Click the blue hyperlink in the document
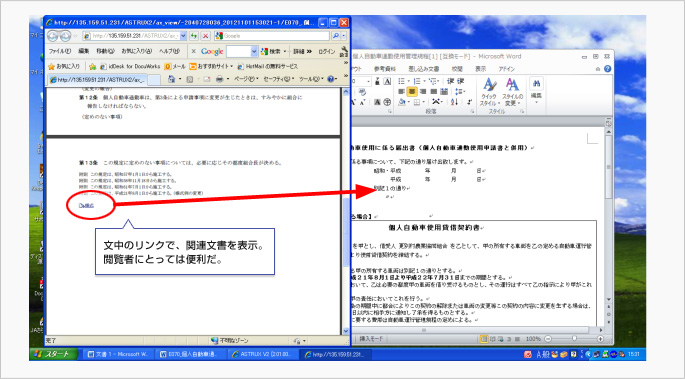The height and width of the screenshot is (379, 685). click(86, 205)
